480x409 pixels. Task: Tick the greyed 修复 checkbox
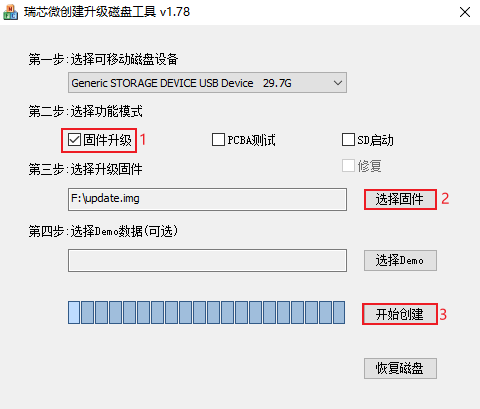coord(348,166)
